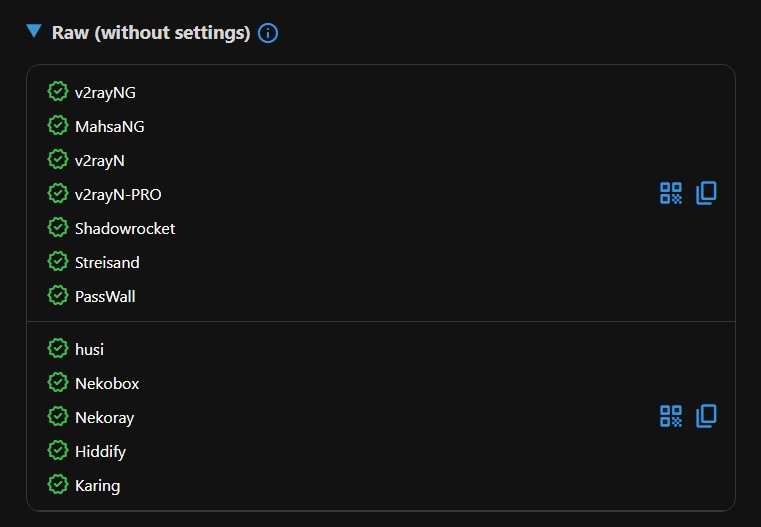This screenshot has height=527, width=761.
Task: Click the green check badge beside v2rayNG
Action: tap(58, 92)
